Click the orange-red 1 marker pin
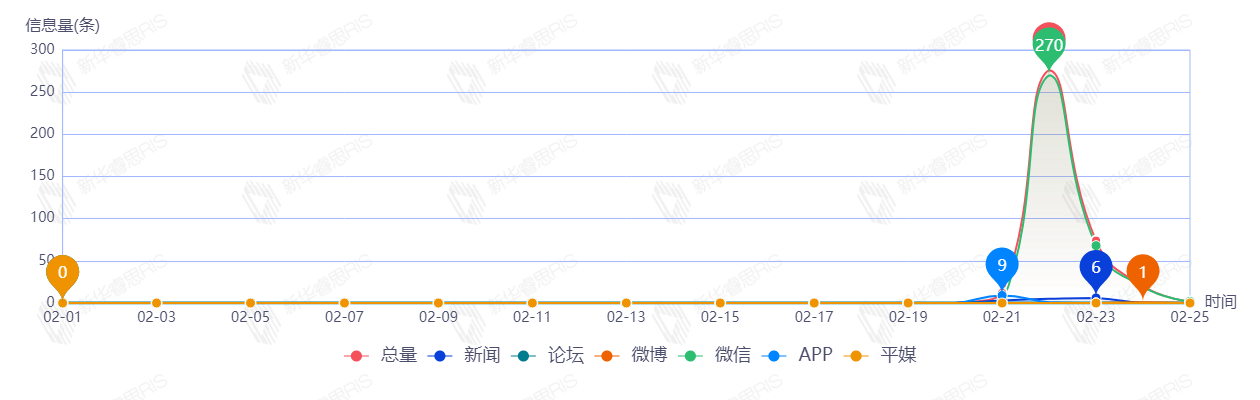 pyautogui.click(x=1143, y=272)
